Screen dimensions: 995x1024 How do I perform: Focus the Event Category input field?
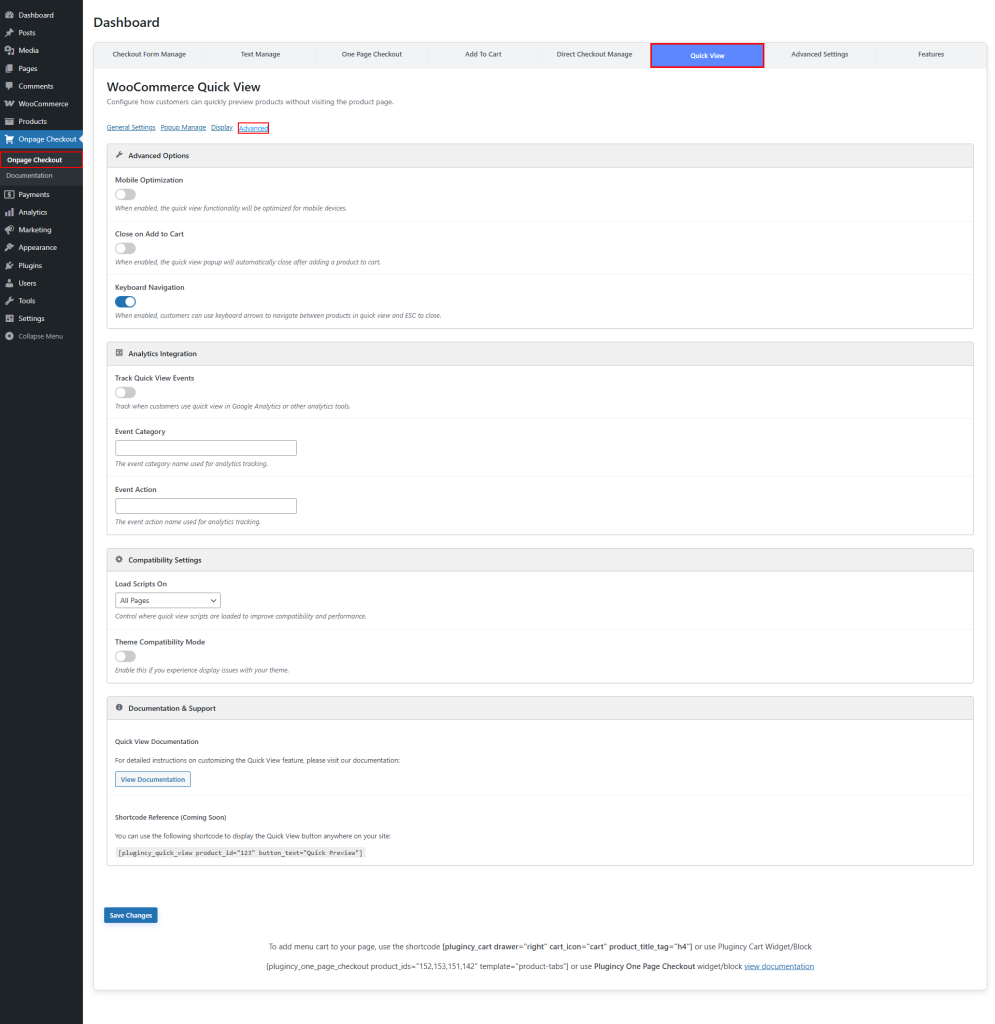[206, 448]
